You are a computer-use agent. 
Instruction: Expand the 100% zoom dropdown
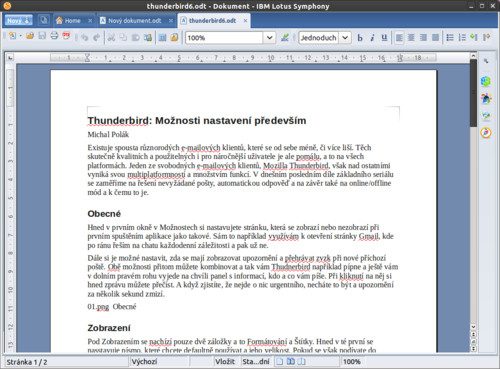click(x=269, y=38)
